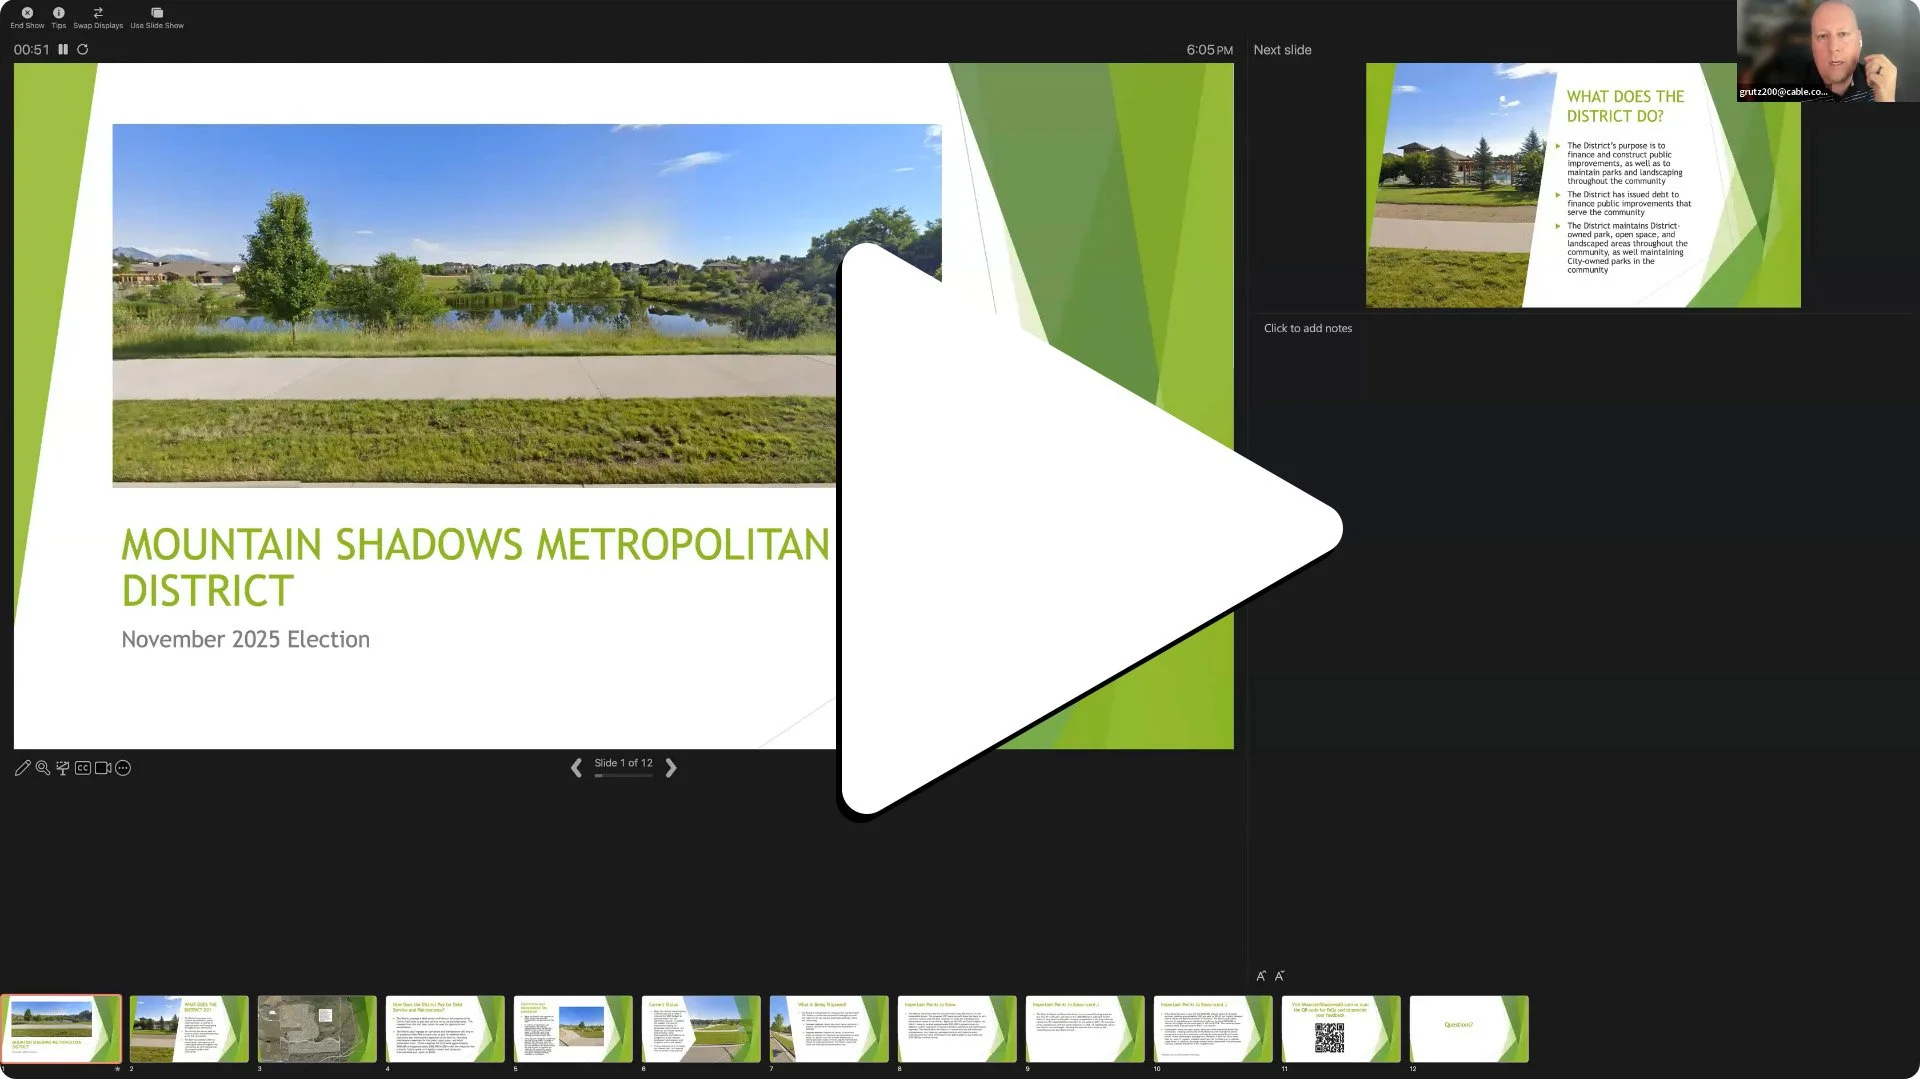
Task: Click the black screen slide icon
Action: (x=63, y=768)
